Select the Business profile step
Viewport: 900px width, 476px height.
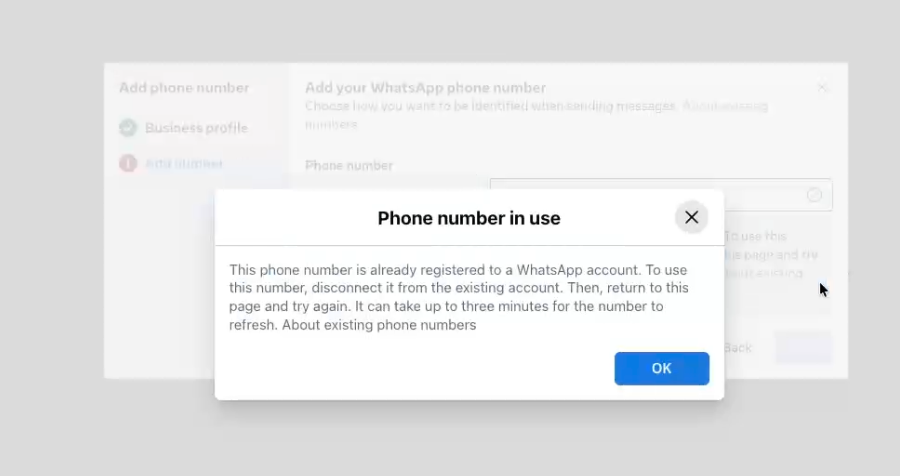(196, 127)
